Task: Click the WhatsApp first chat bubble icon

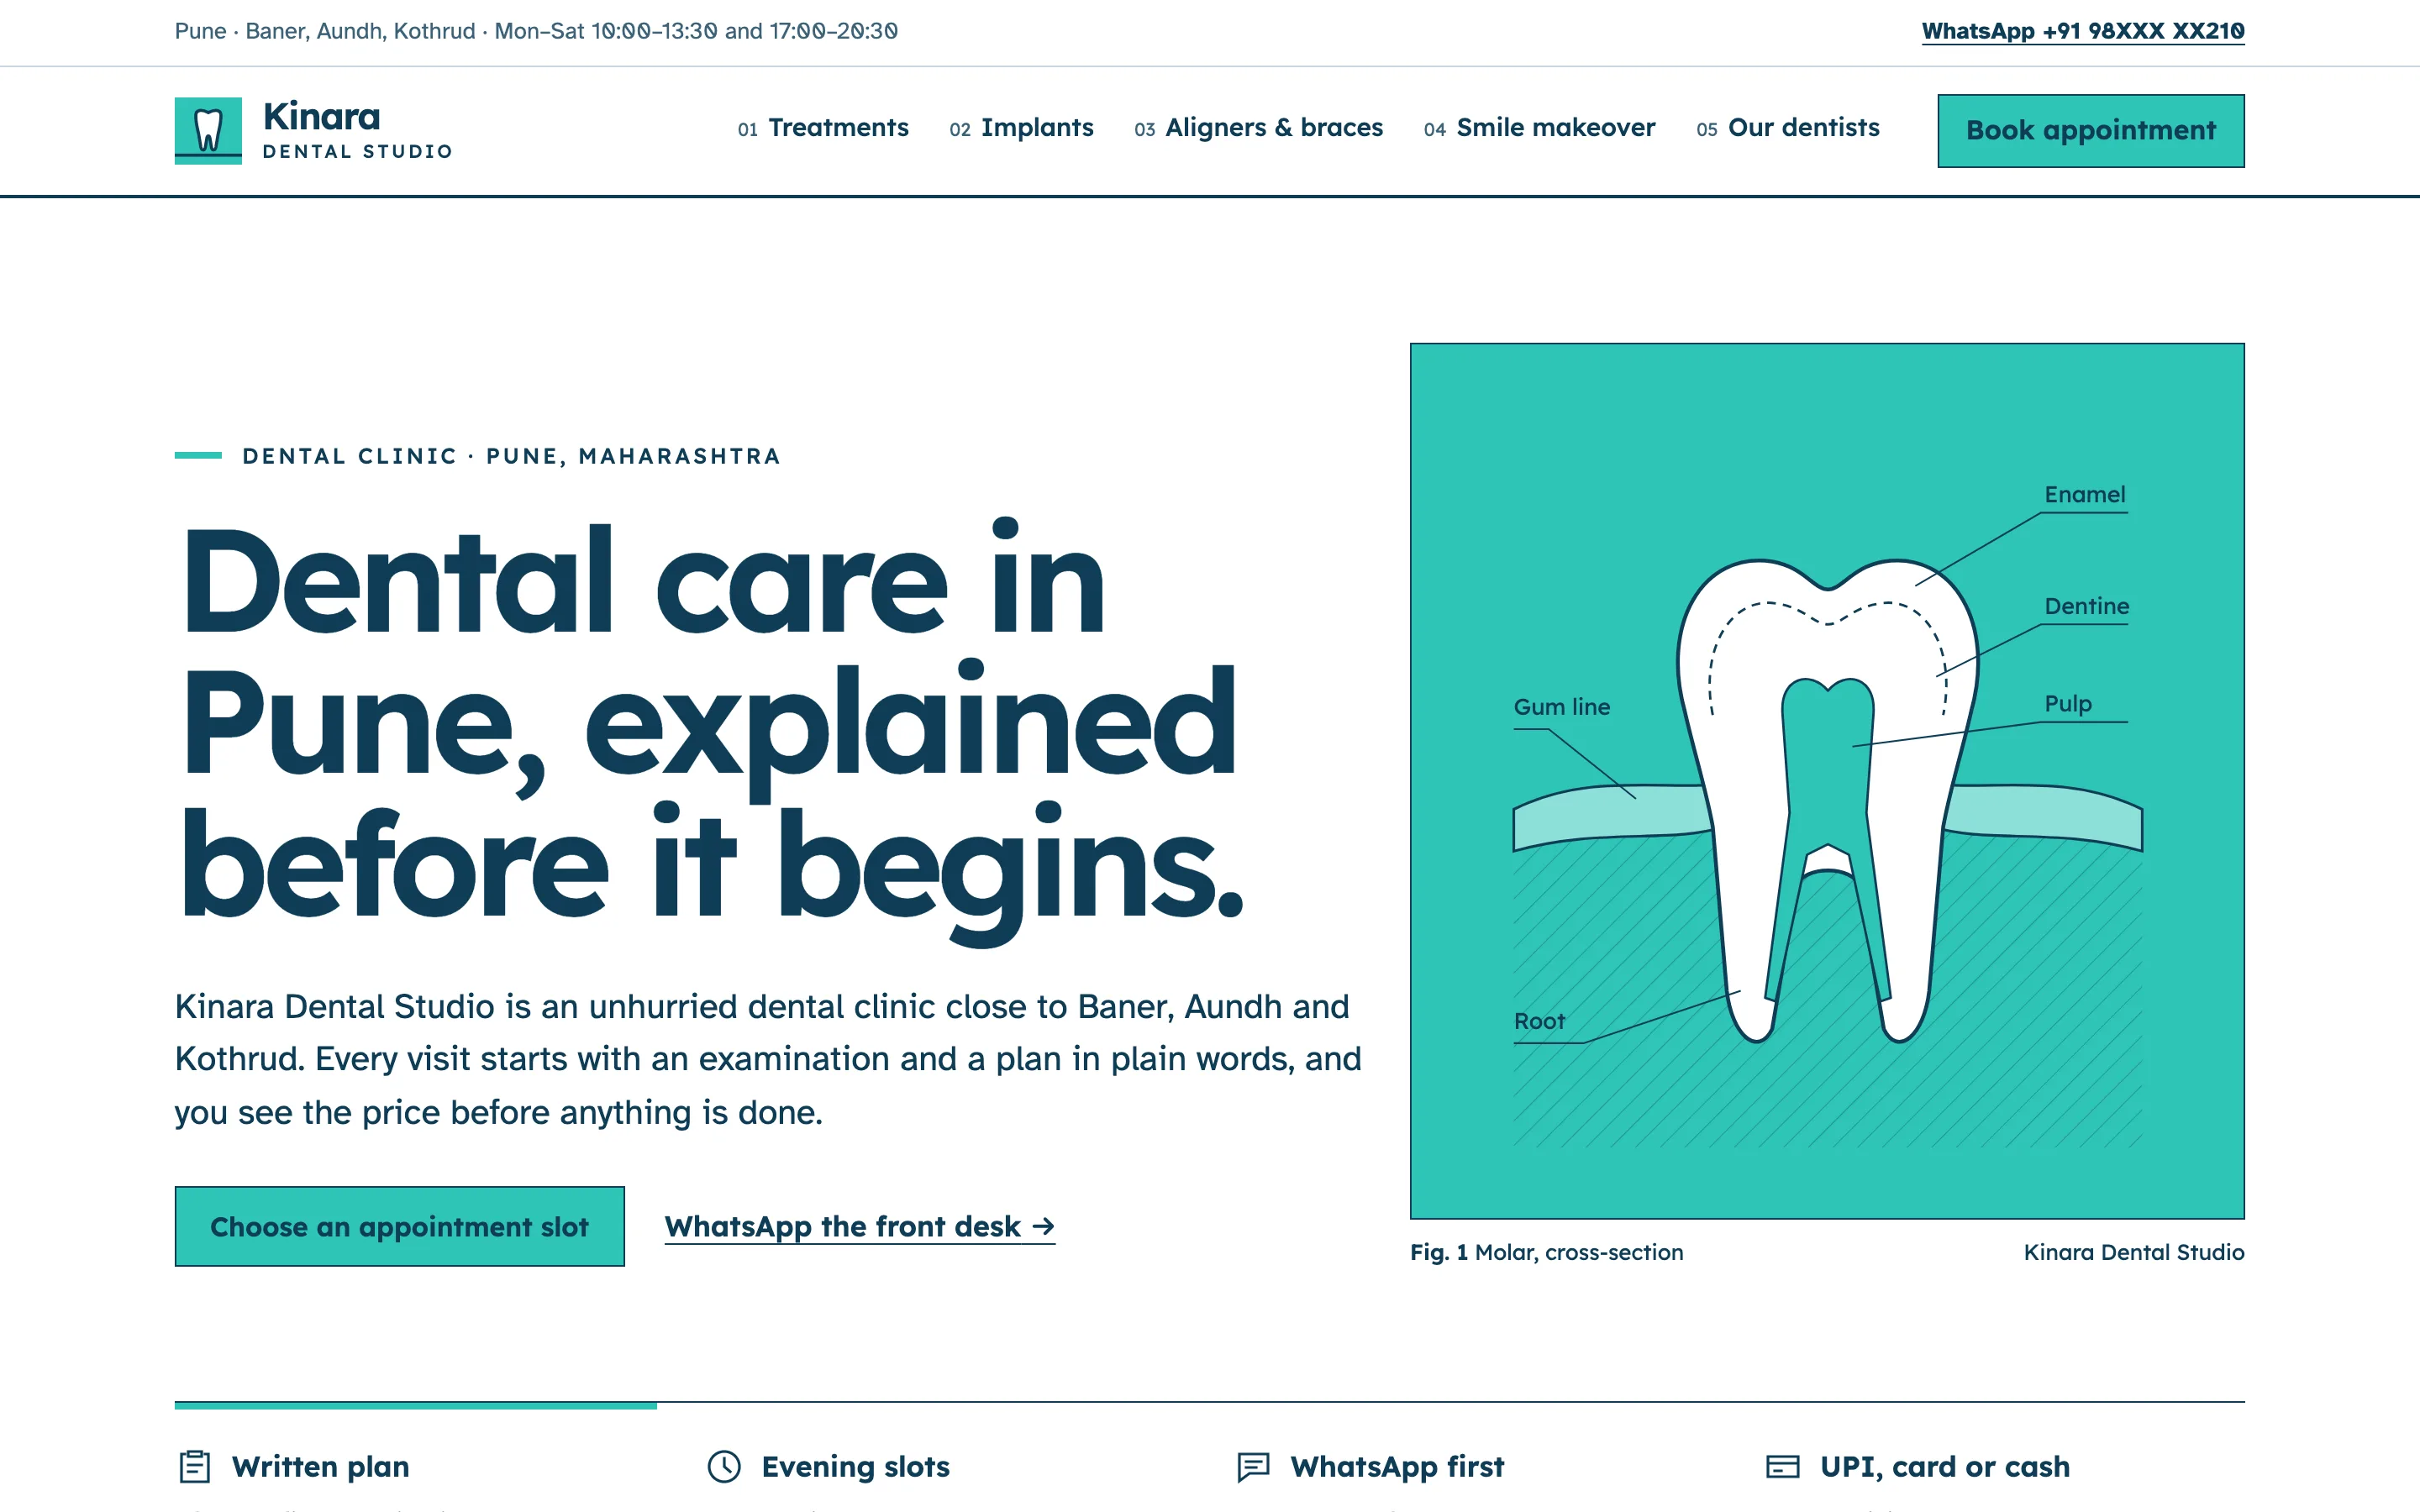Action: [1253, 1466]
